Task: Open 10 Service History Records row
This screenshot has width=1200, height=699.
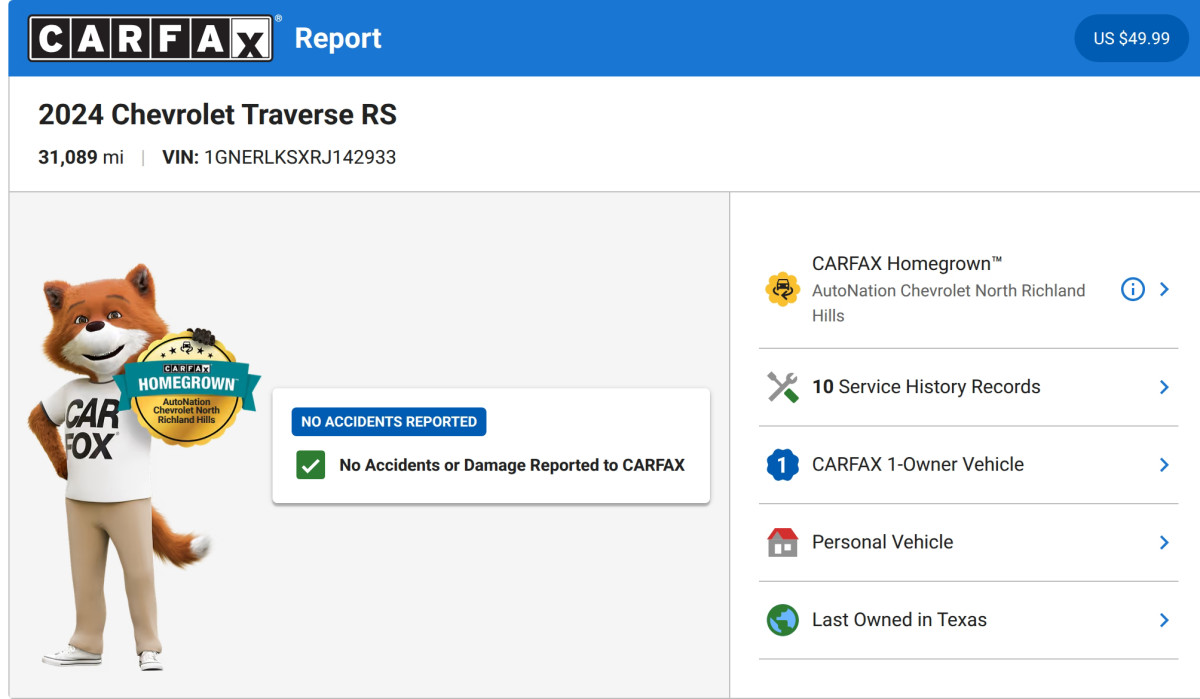Action: (x=968, y=387)
